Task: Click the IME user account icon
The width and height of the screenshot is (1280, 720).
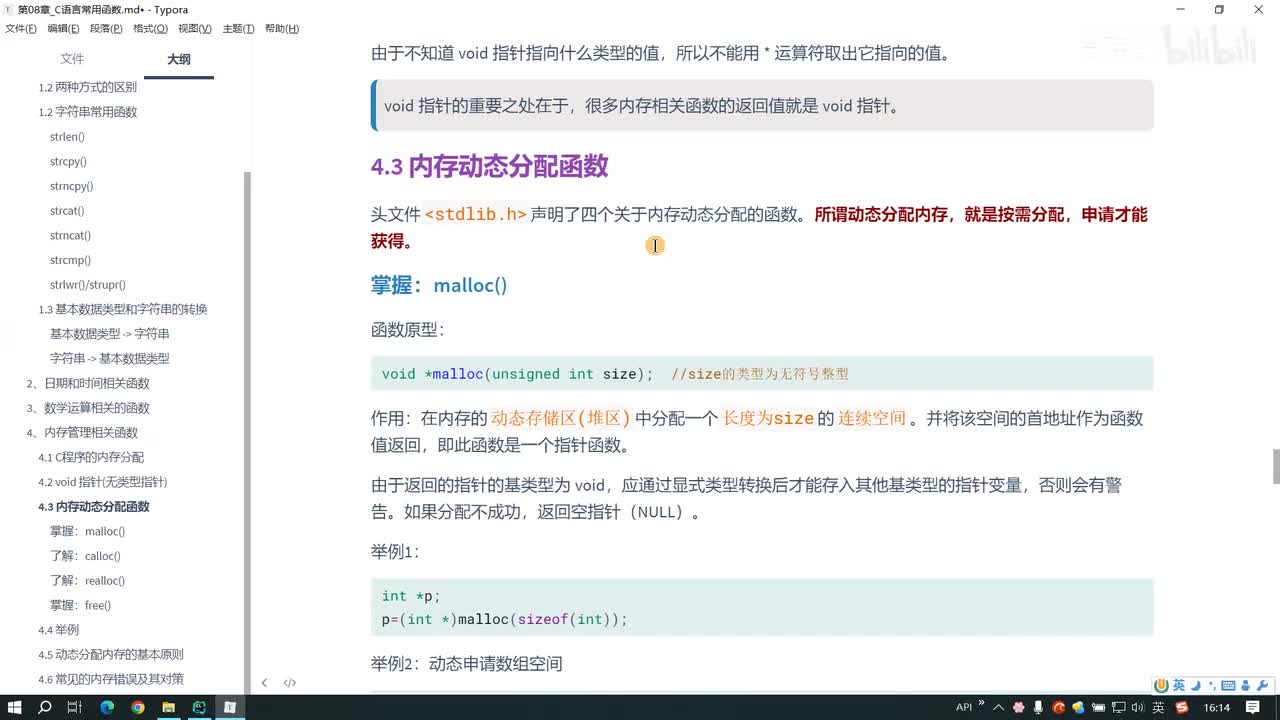Action: pyautogui.click(x=1246, y=685)
